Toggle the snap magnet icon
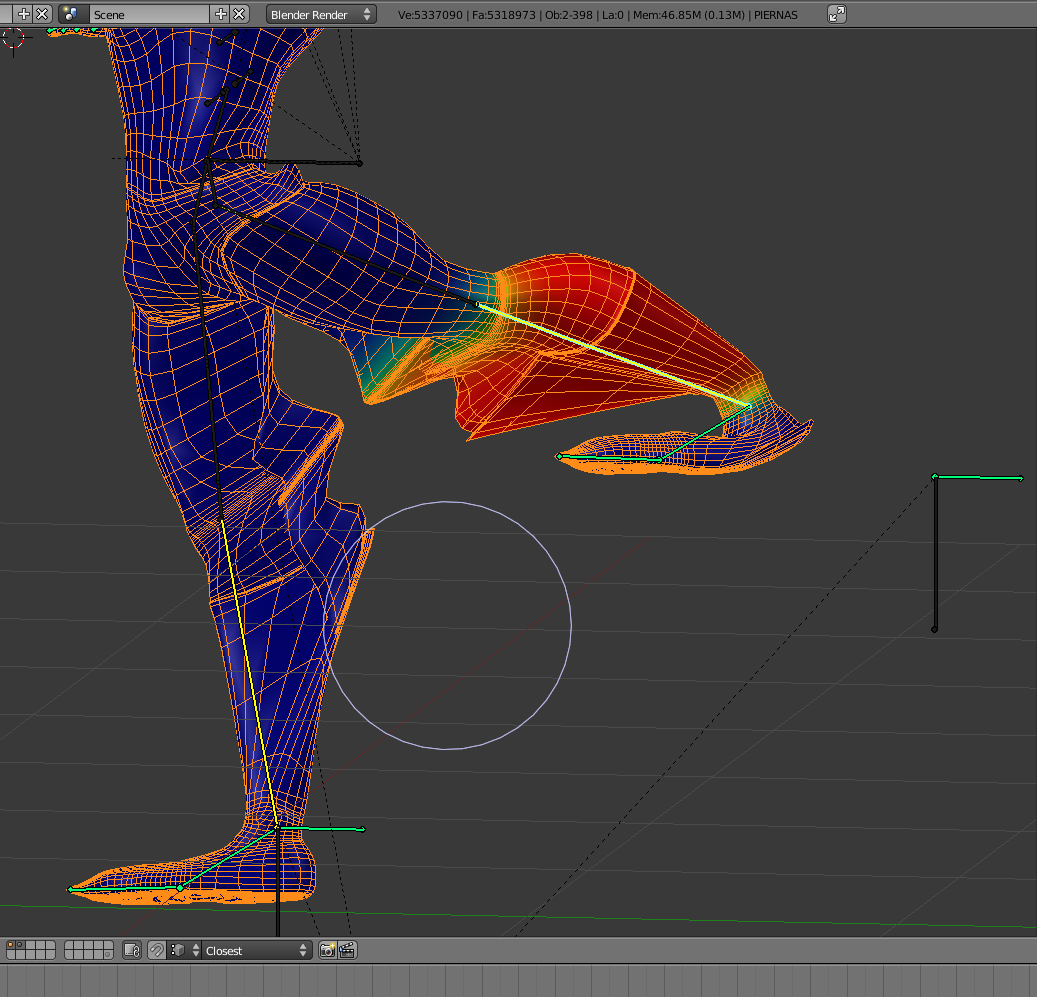Viewport: 1037px width, 997px height. 157,950
